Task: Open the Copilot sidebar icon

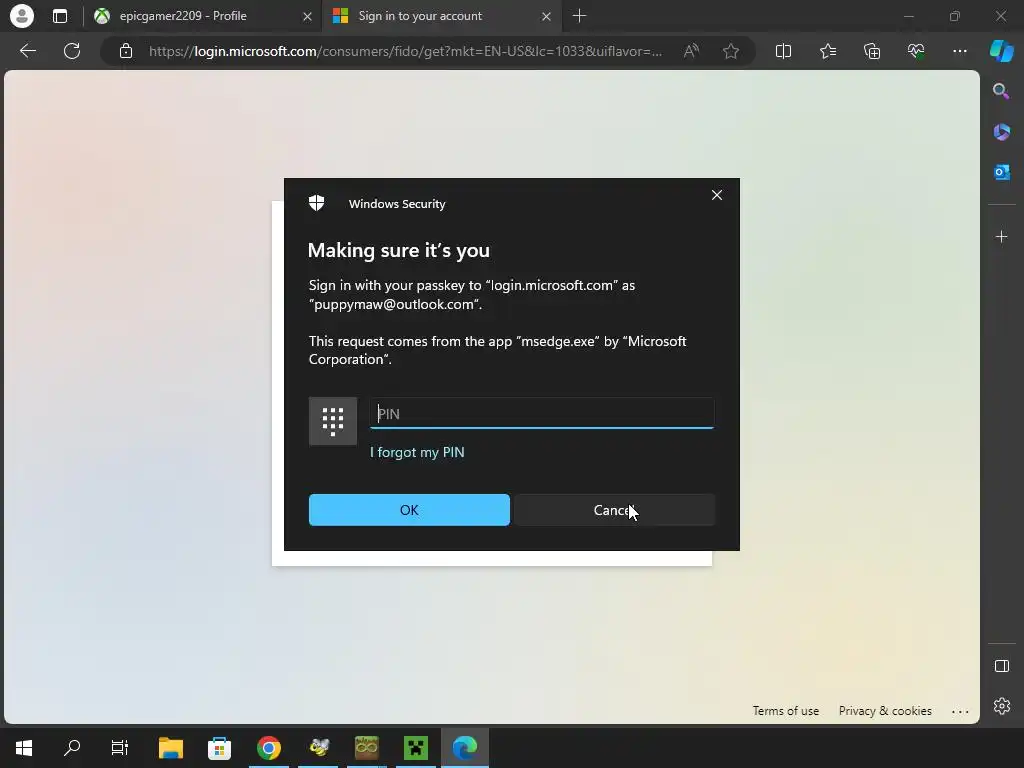Action: click(1002, 51)
